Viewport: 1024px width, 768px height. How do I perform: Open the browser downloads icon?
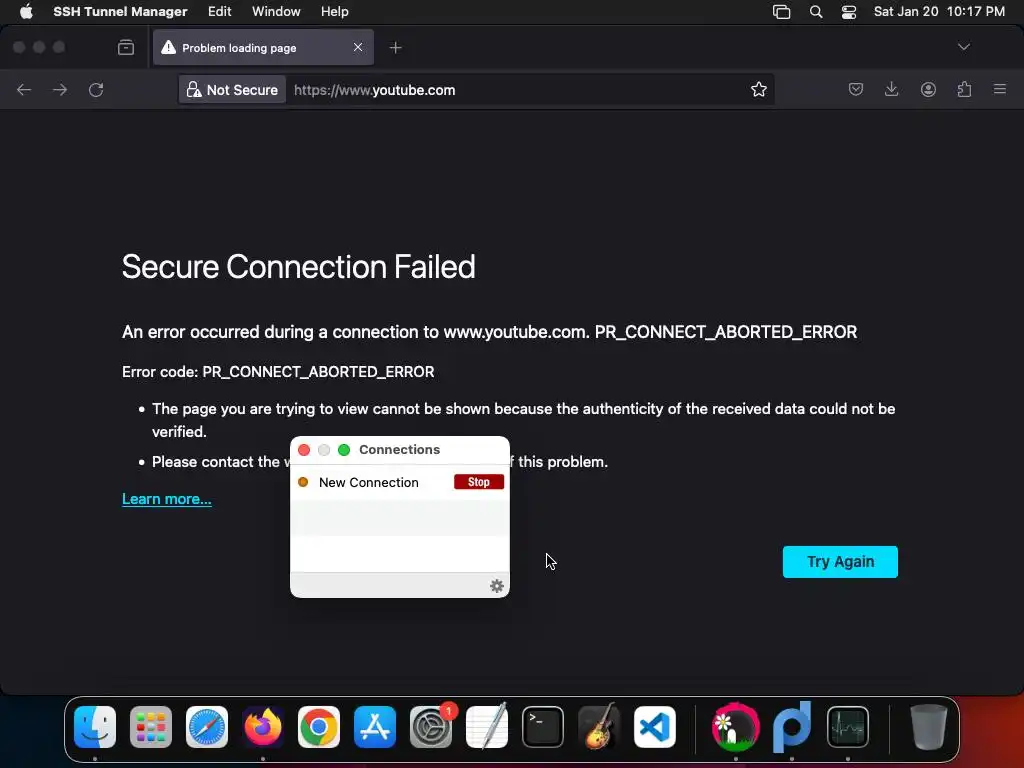click(x=892, y=90)
